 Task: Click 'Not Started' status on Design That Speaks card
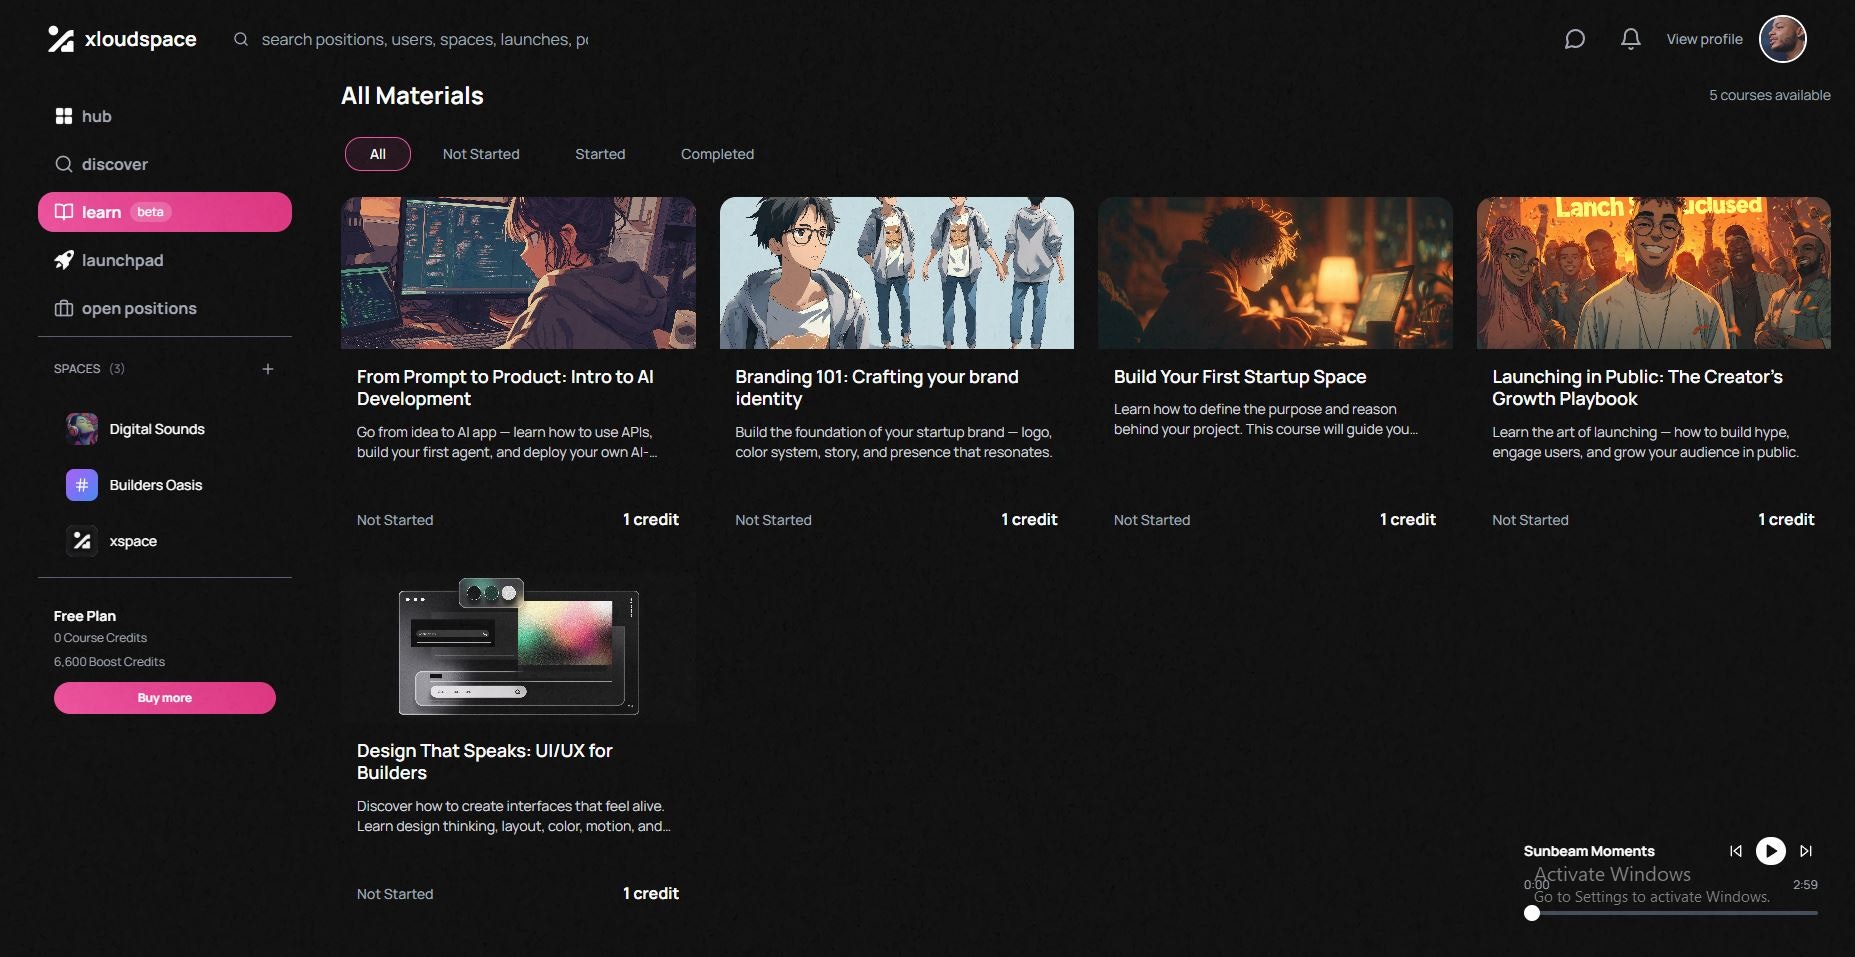(395, 894)
